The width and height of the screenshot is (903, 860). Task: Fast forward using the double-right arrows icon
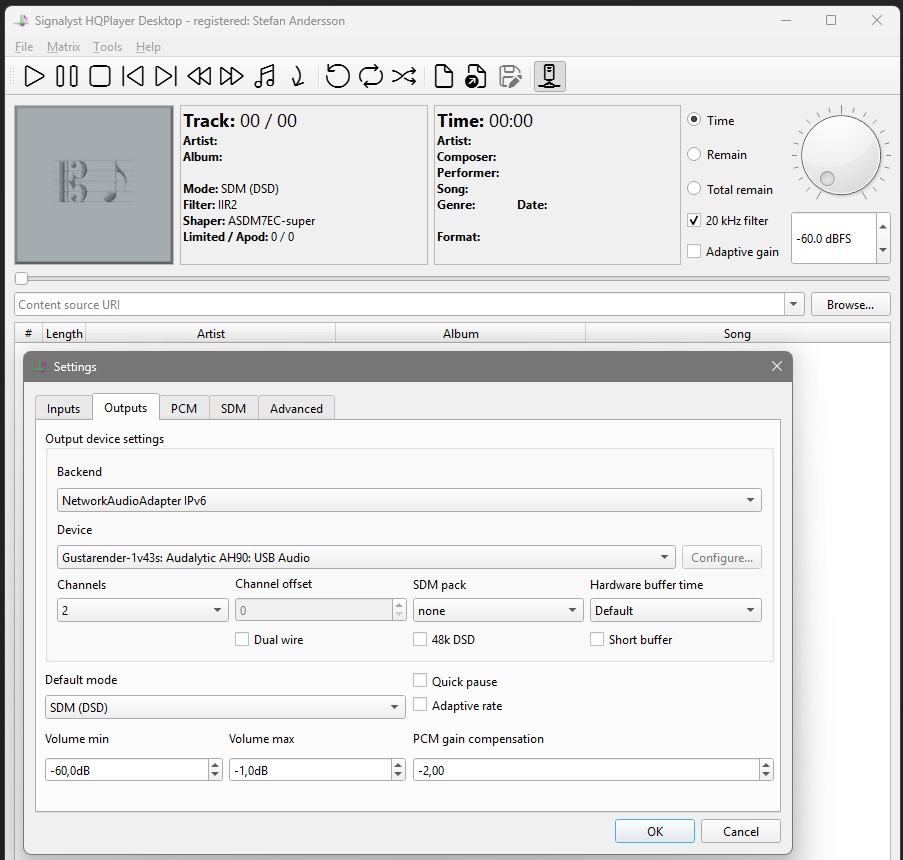click(232, 76)
